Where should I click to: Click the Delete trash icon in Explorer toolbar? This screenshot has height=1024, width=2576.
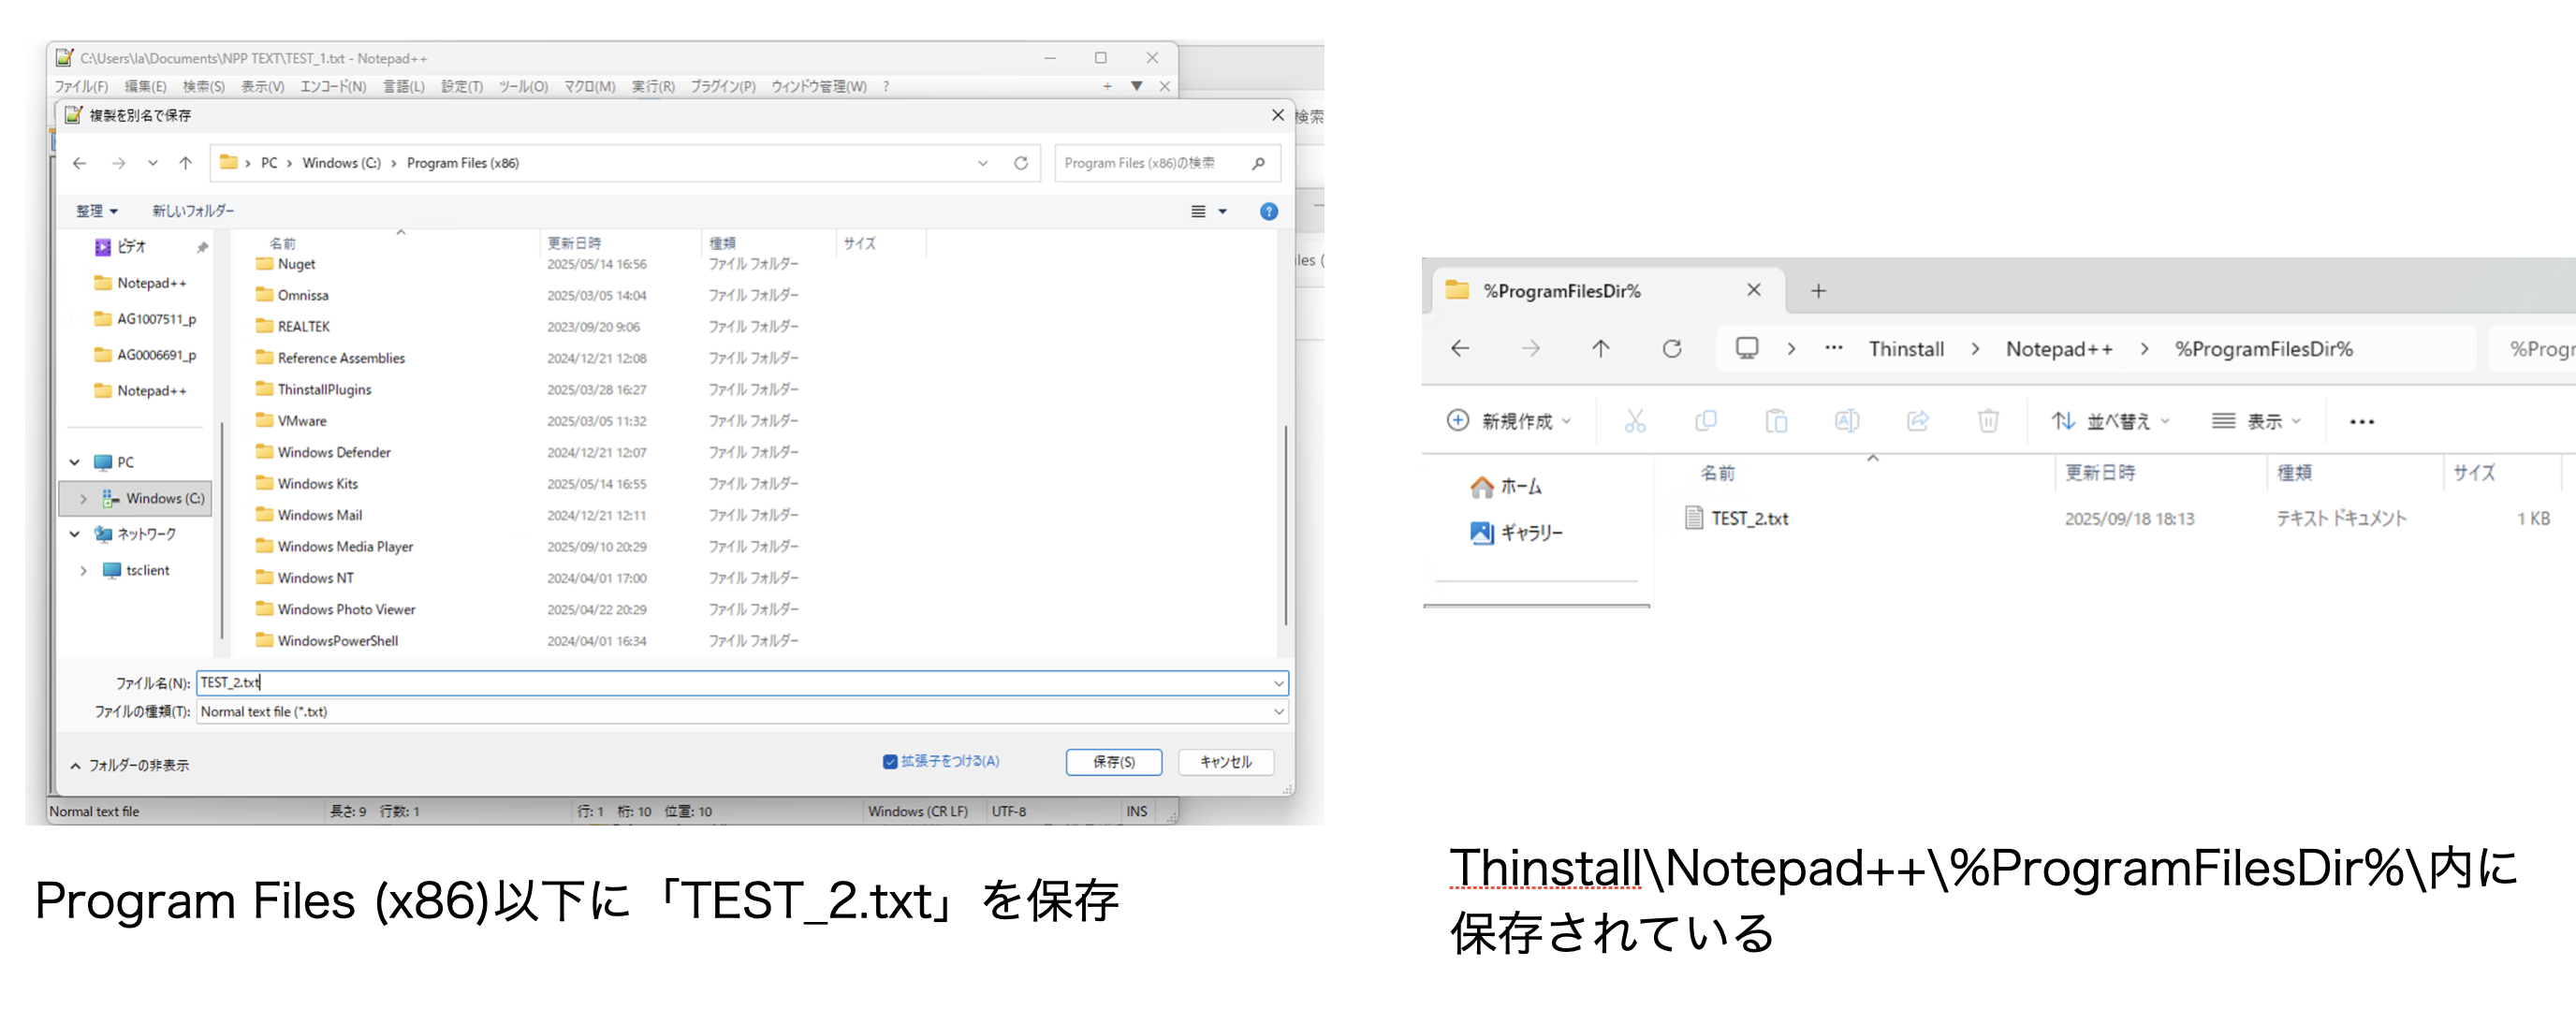[1988, 421]
